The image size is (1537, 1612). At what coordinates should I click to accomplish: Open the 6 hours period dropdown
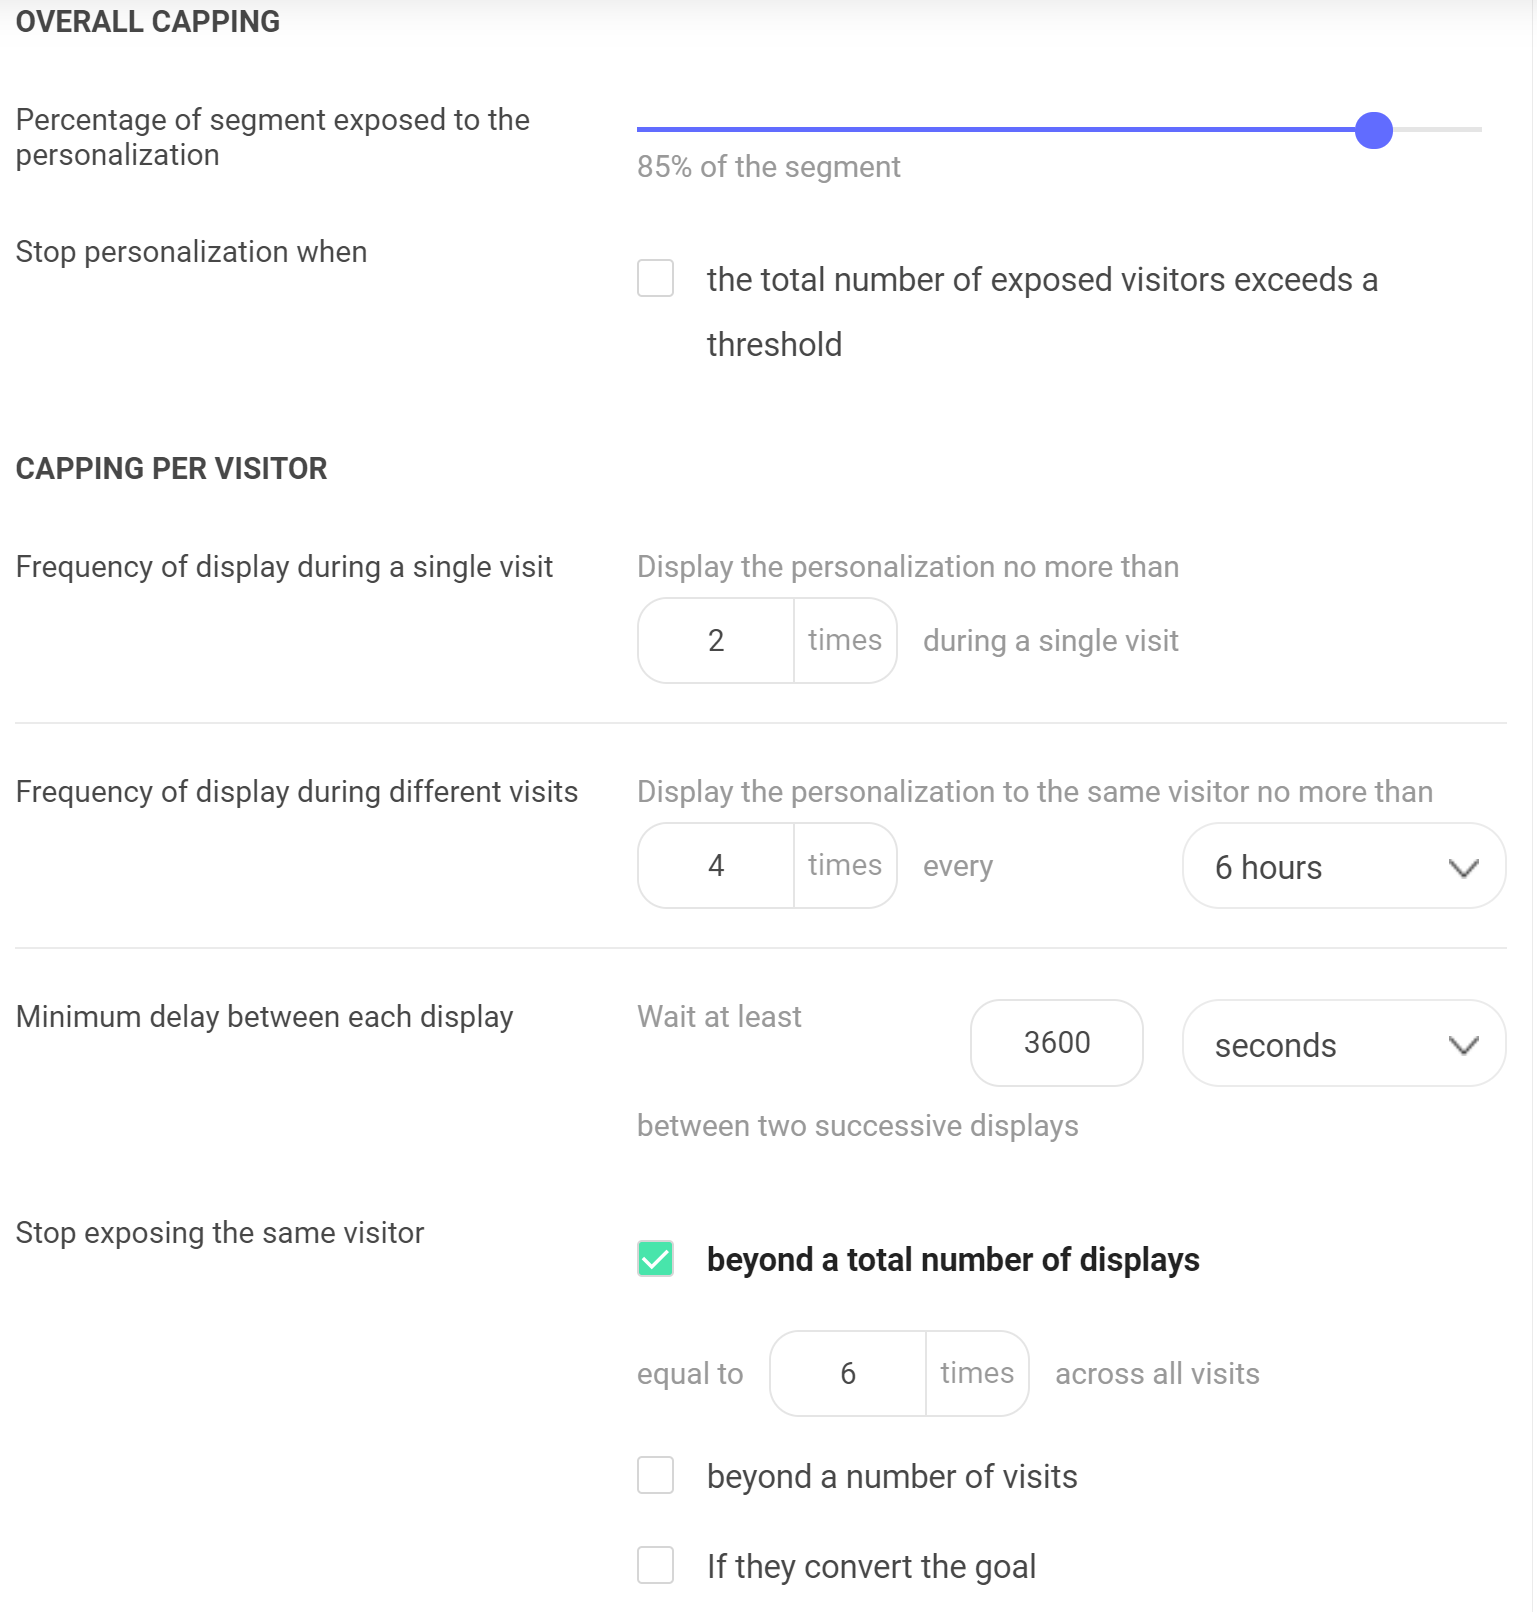[x=1344, y=866]
